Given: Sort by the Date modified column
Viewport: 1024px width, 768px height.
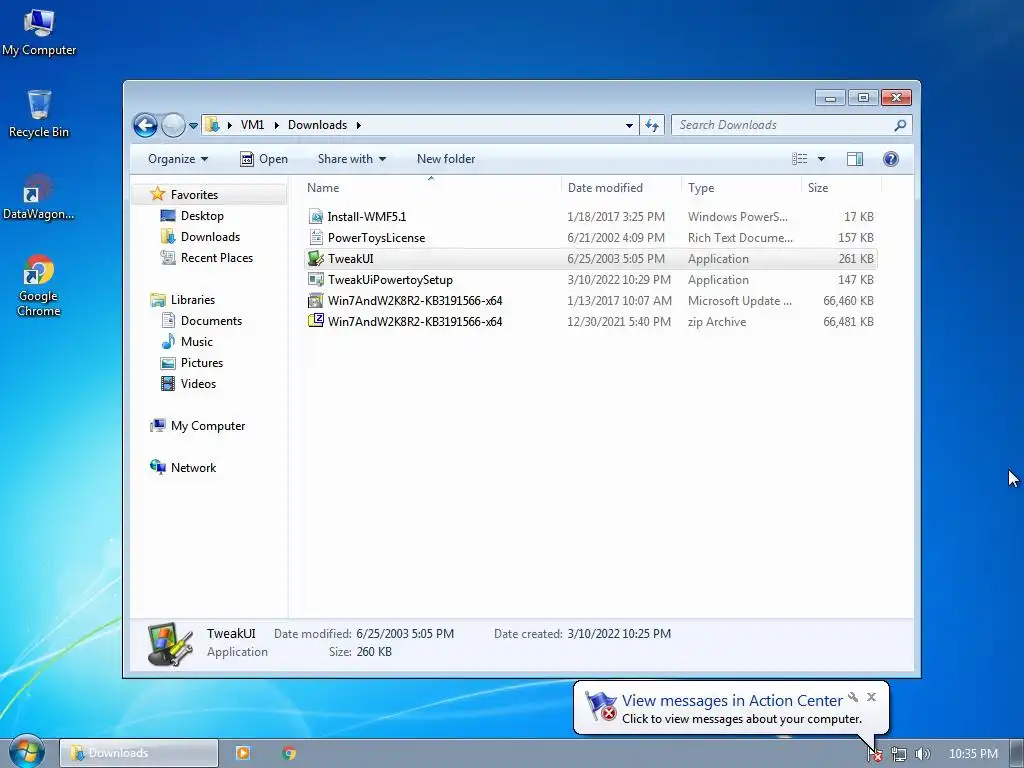Looking at the screenshot, I should tap(620, 187).
